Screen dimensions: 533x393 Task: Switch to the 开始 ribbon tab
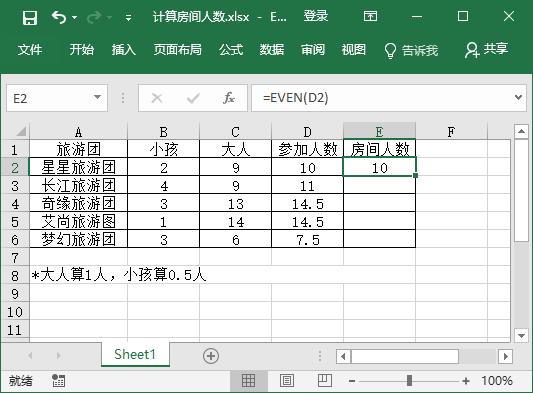(82, 50)
